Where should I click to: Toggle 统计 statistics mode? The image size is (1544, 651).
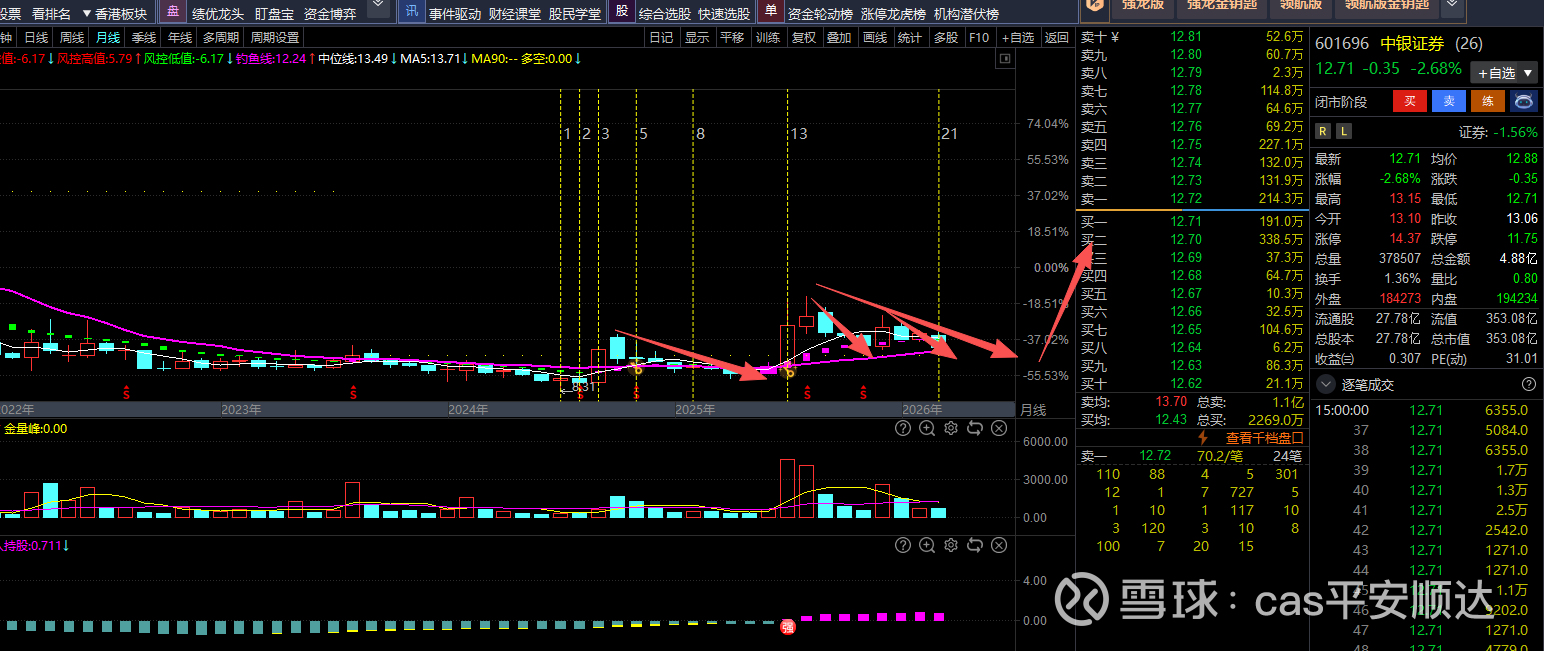tap(910, 38)
